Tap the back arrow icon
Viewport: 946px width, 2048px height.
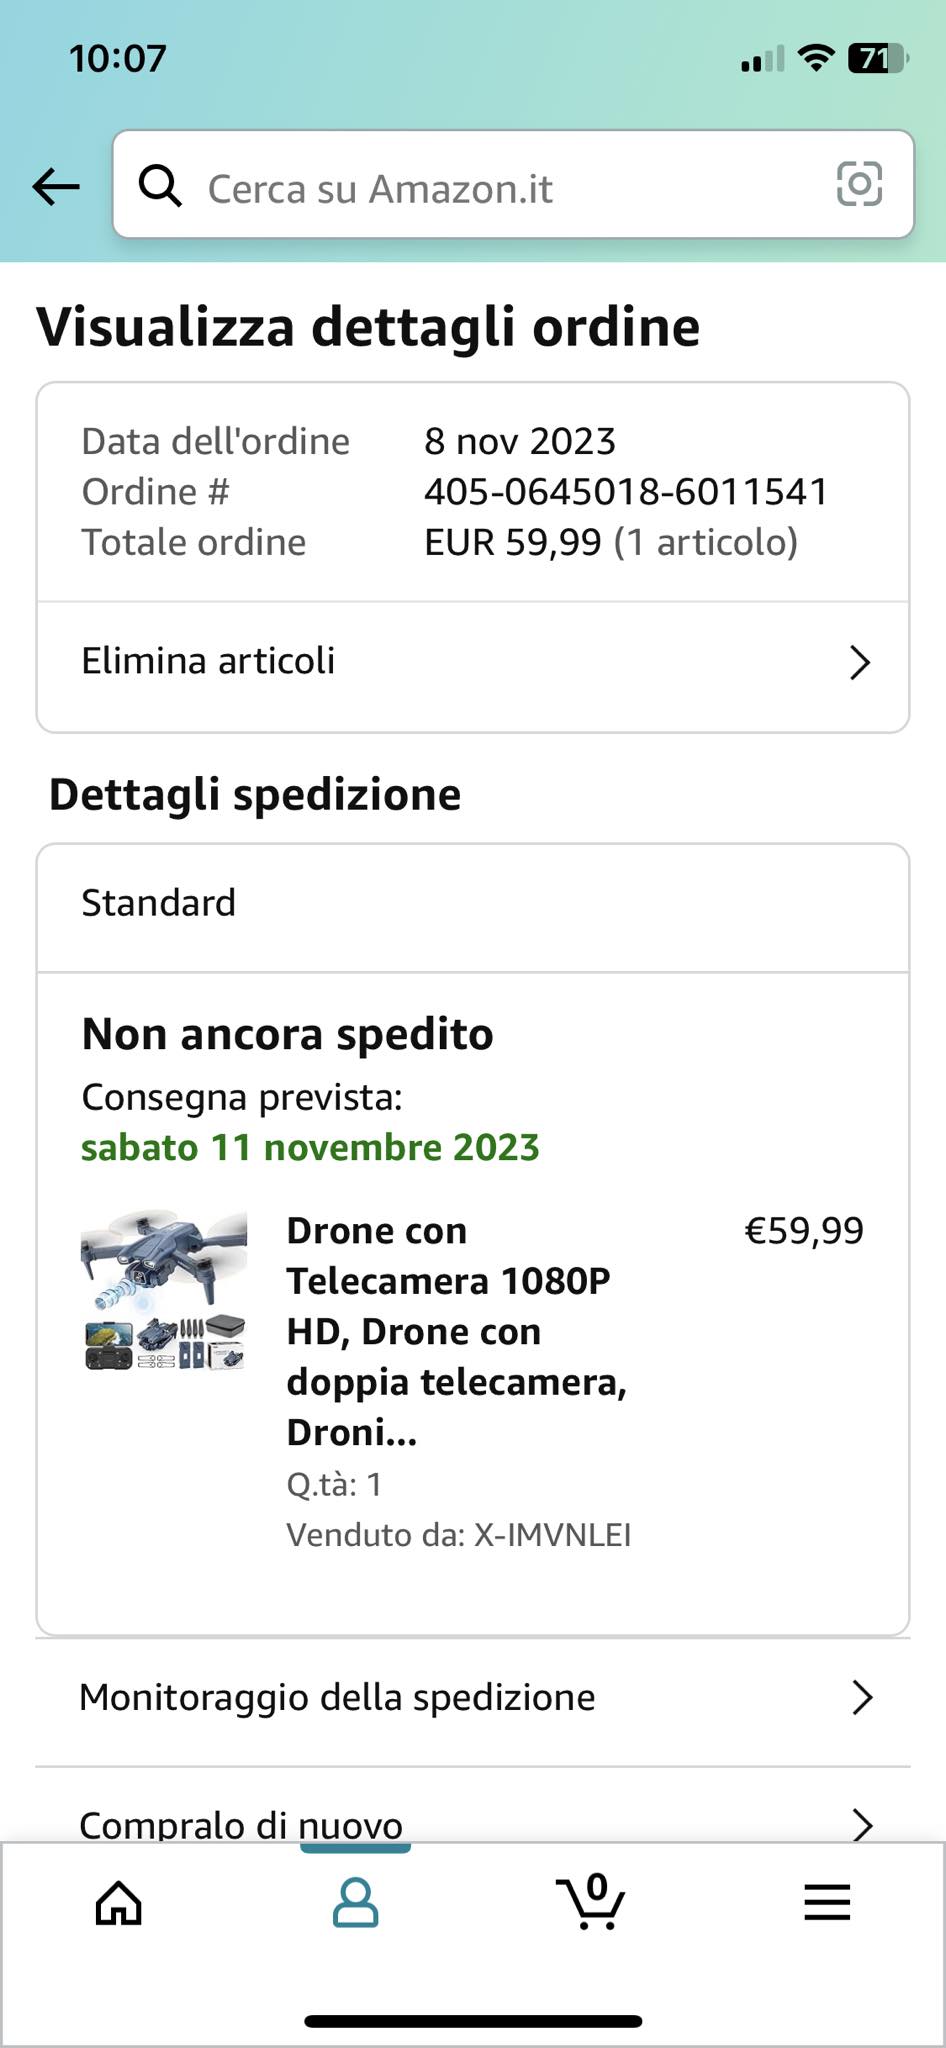click(56, 186)
